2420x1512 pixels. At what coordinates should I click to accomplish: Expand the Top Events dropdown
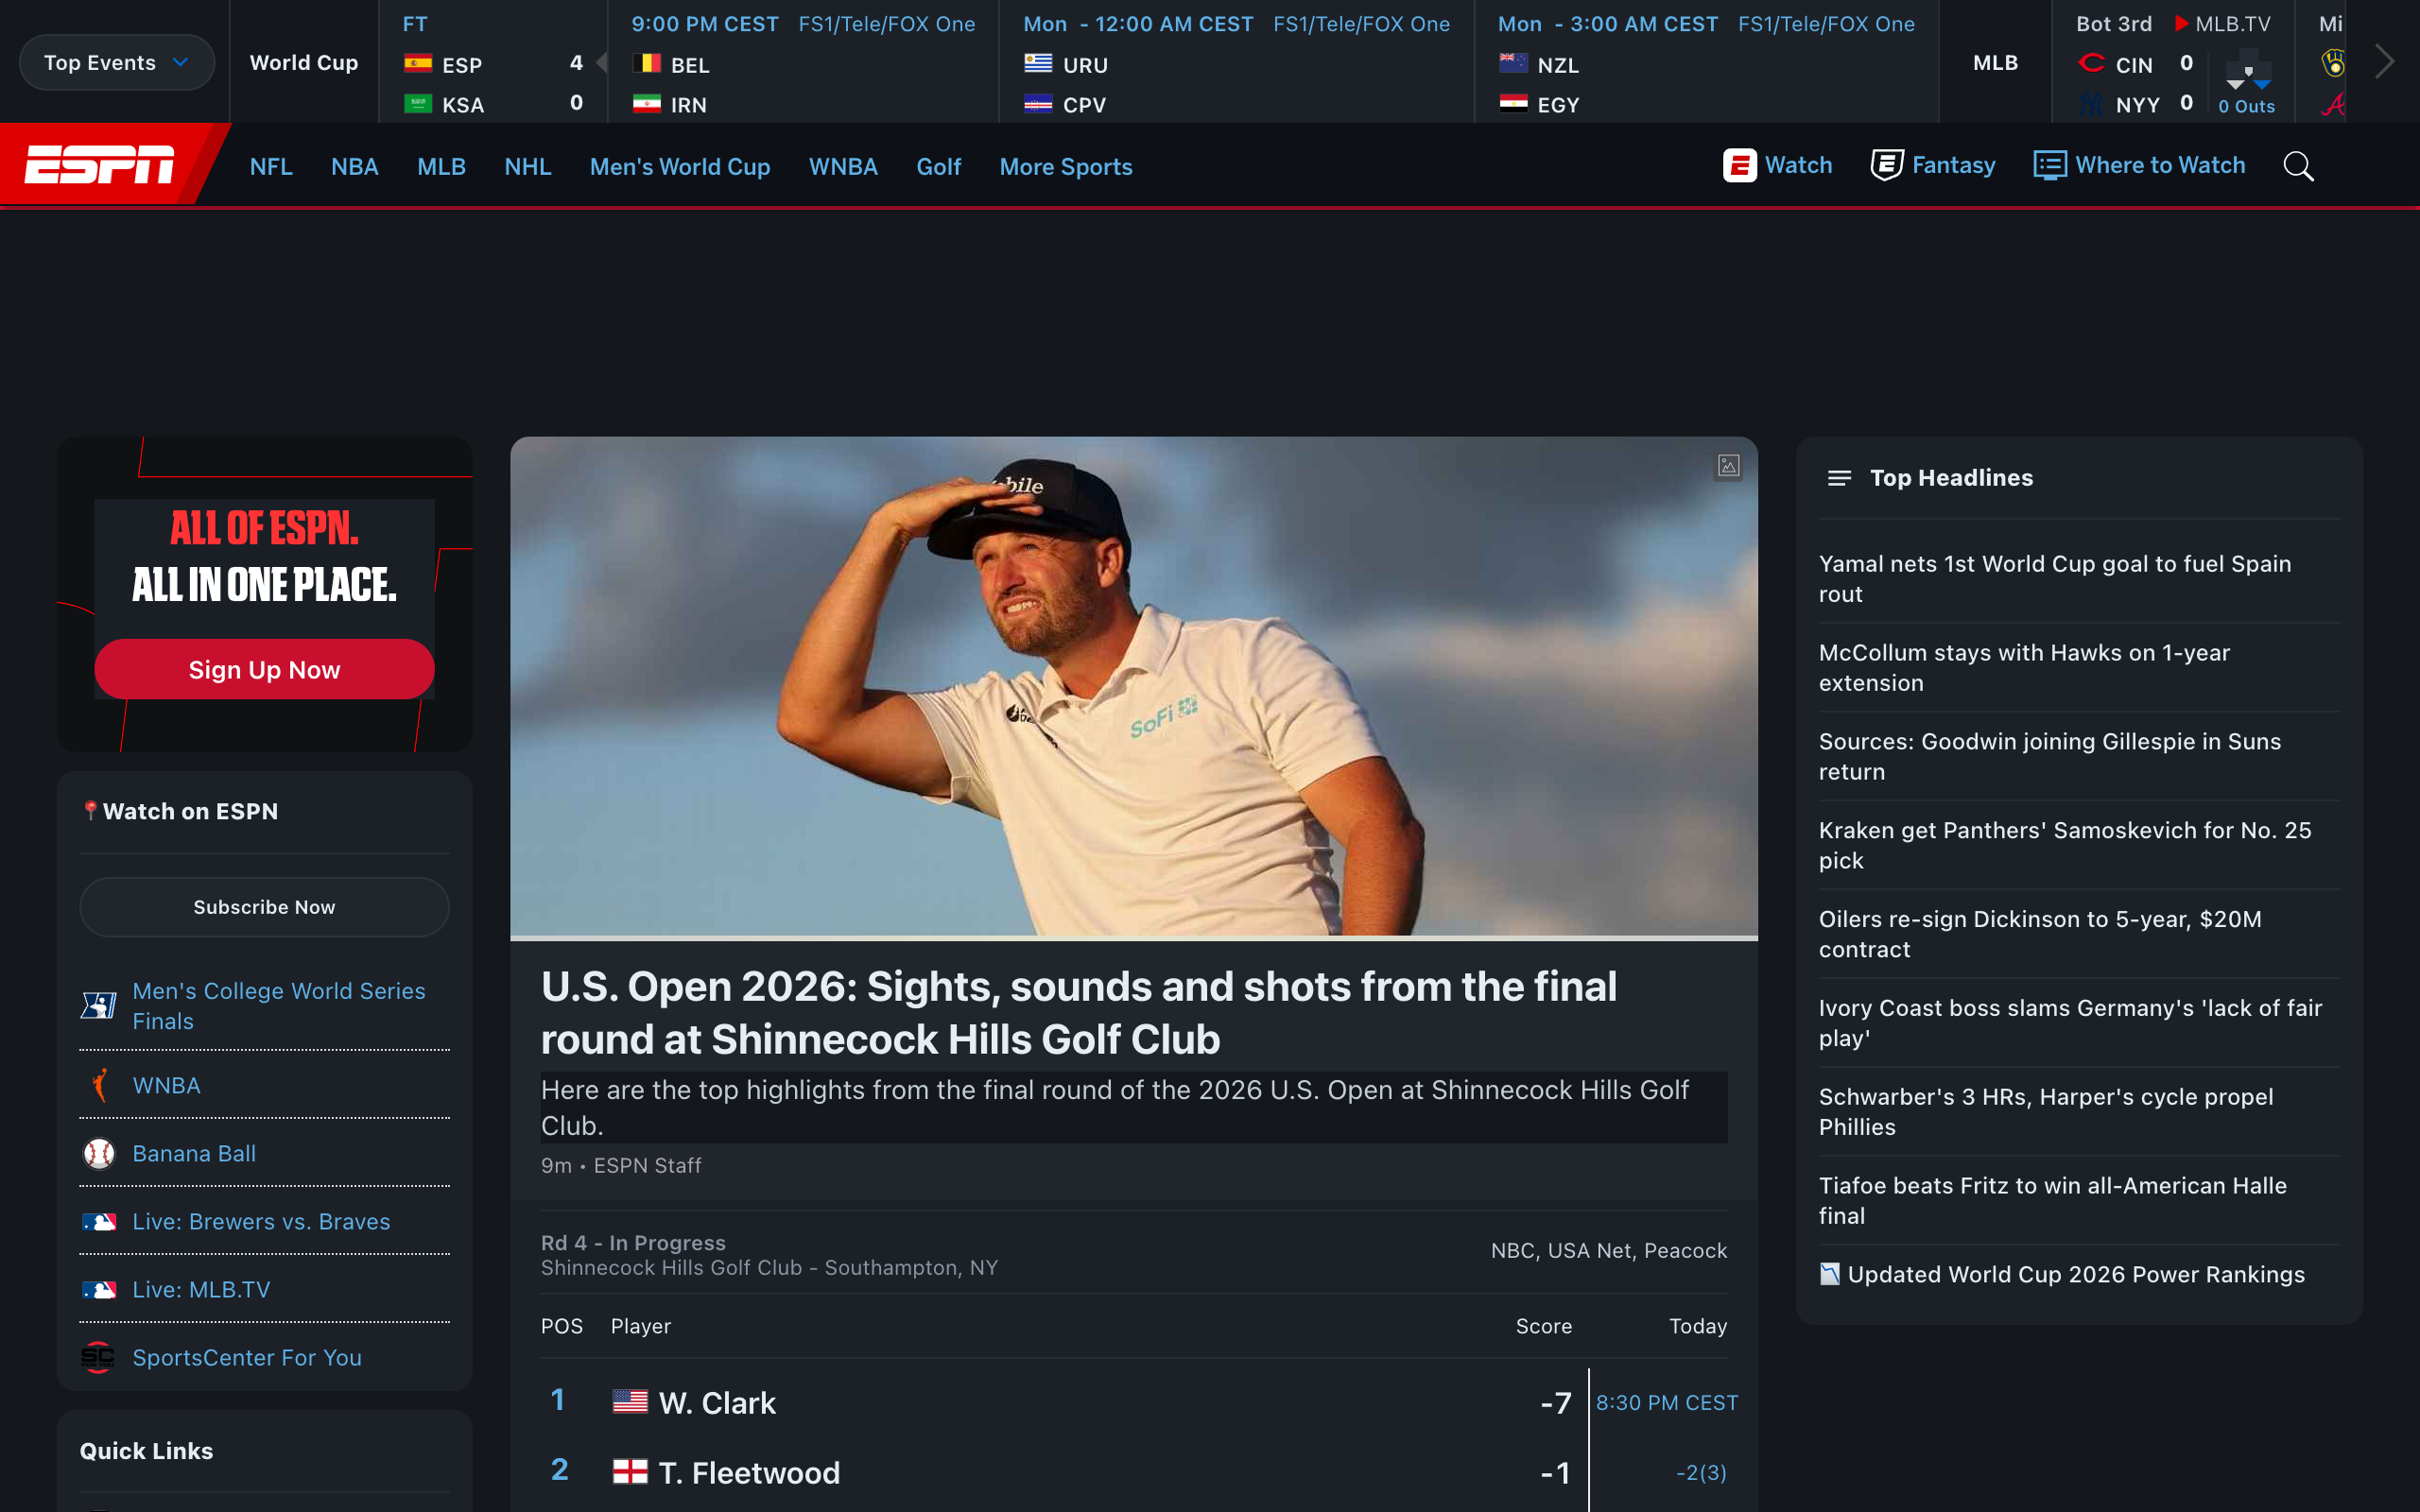116,62
